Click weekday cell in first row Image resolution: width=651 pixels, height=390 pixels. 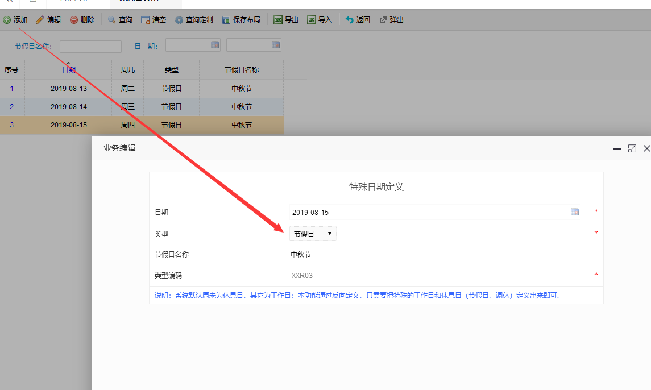128,88
